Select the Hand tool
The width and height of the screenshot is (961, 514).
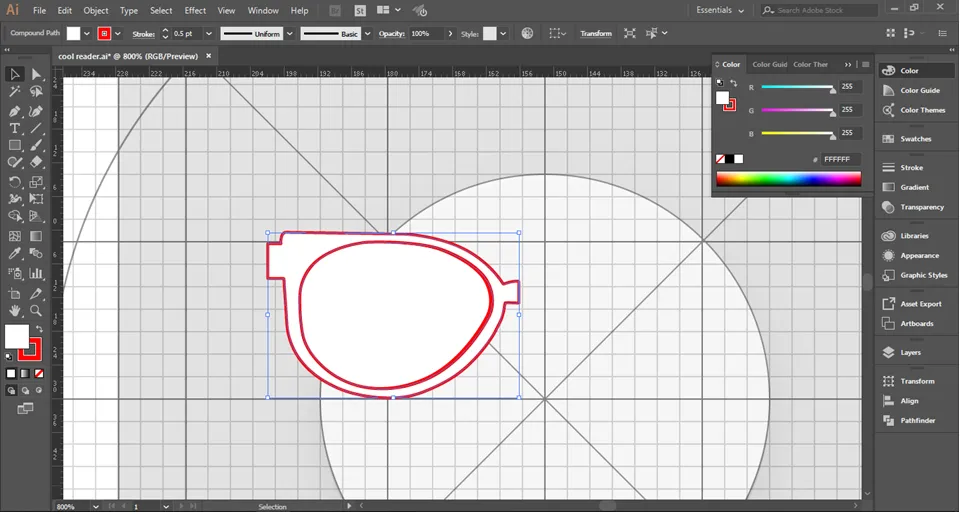[15, 311]
